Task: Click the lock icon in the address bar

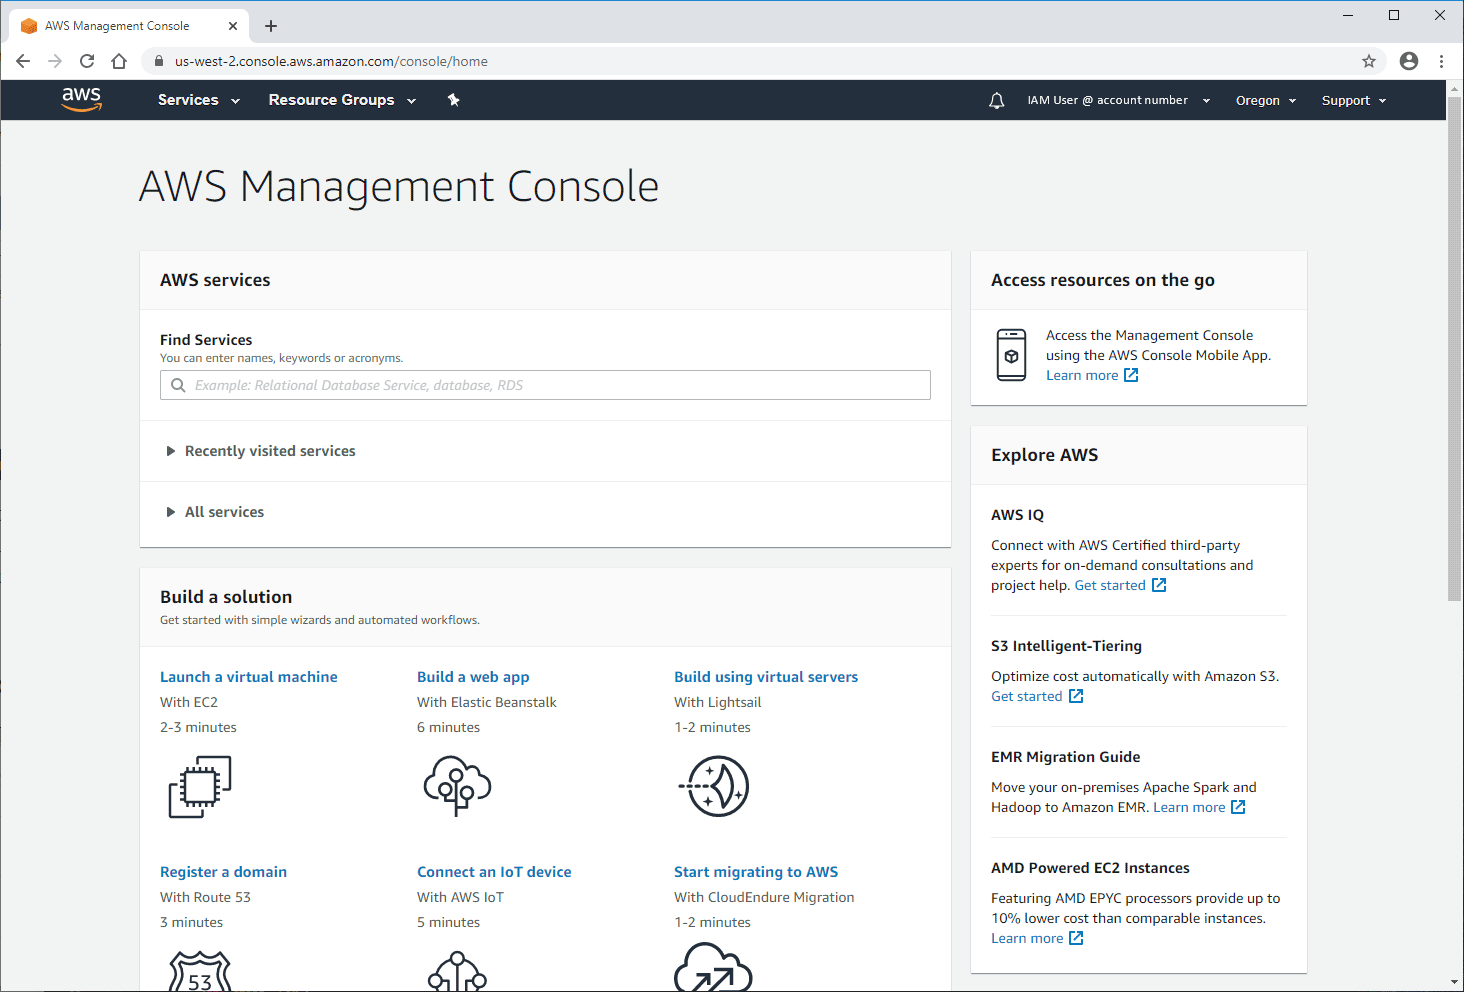Action: pos(158,61)
